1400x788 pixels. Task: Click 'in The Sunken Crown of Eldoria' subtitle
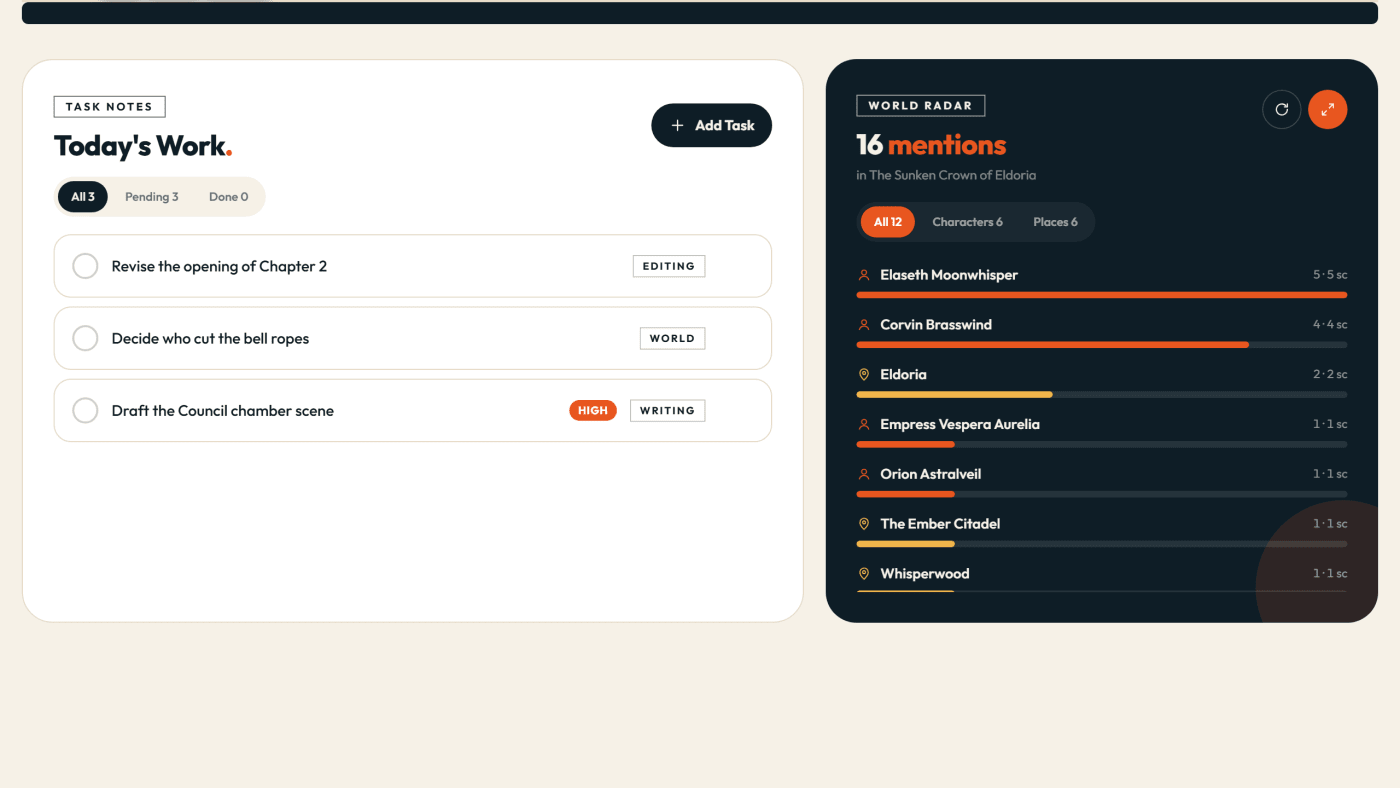tap(946, 175)
